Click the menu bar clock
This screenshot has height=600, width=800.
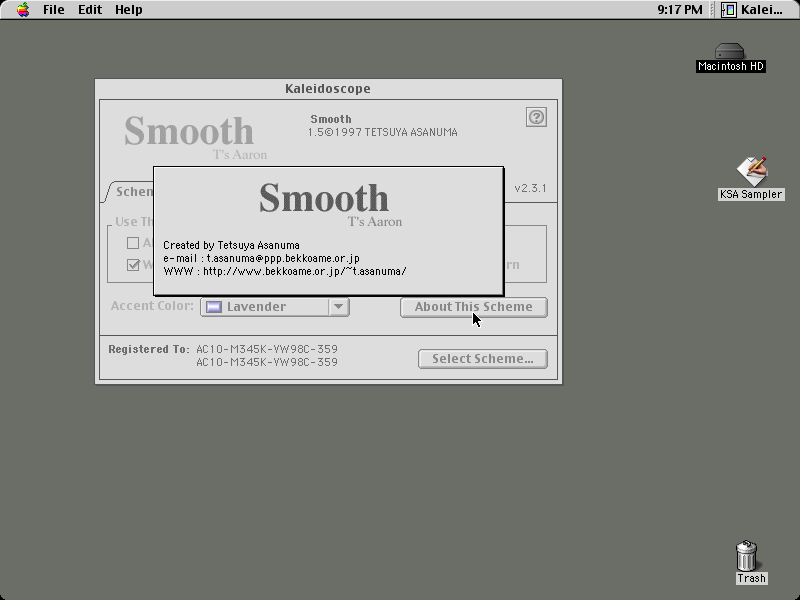[680, 10]
